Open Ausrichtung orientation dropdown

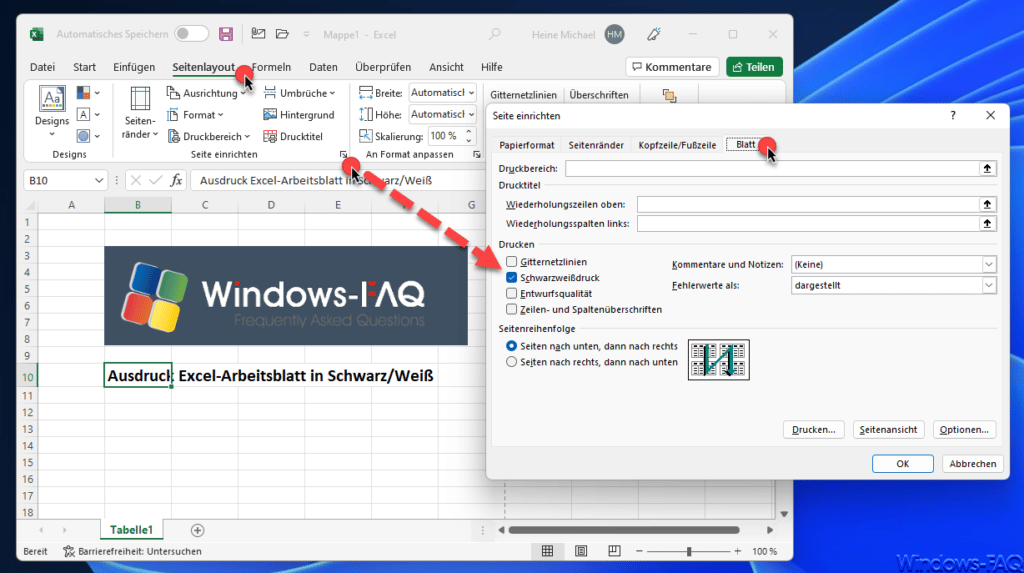[206, 93]
